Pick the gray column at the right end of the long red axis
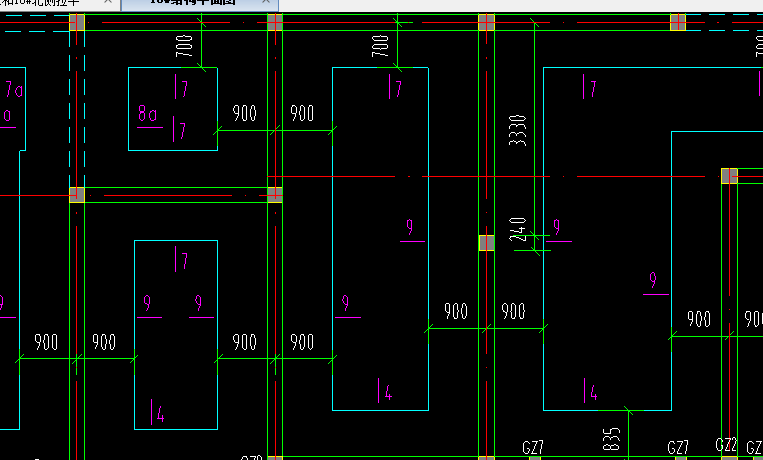763x460 pixels. pyautogui.click(x=729, y=176)
